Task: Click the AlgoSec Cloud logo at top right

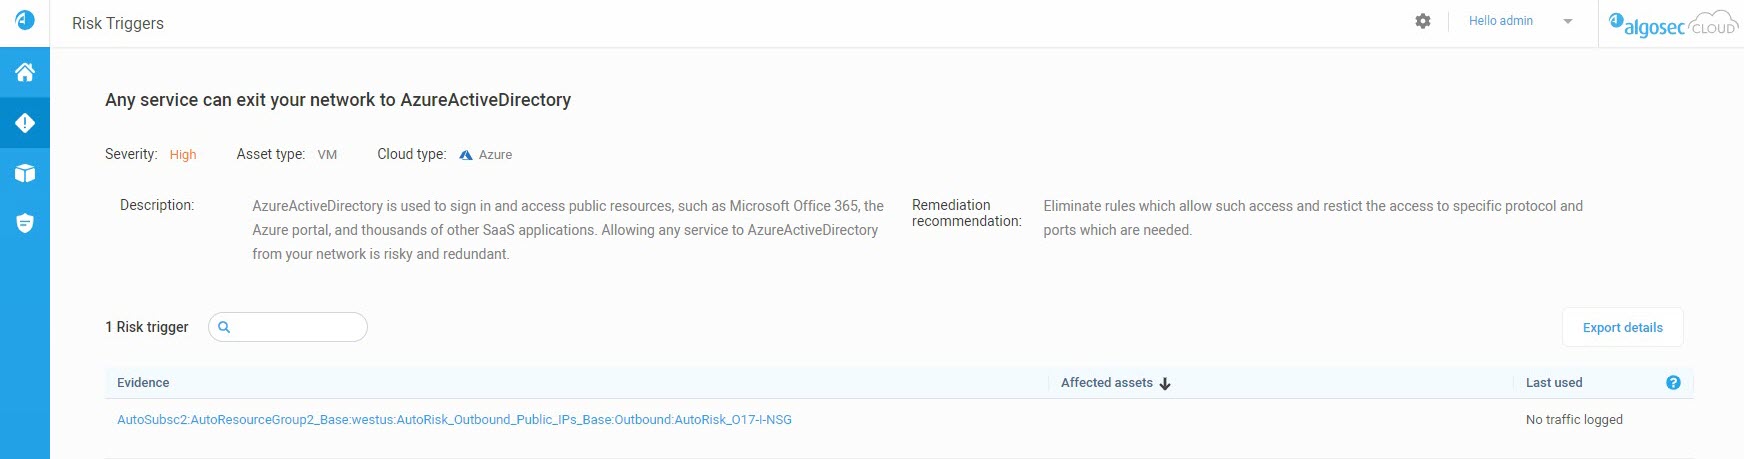Action: (x=1673, y=23)
